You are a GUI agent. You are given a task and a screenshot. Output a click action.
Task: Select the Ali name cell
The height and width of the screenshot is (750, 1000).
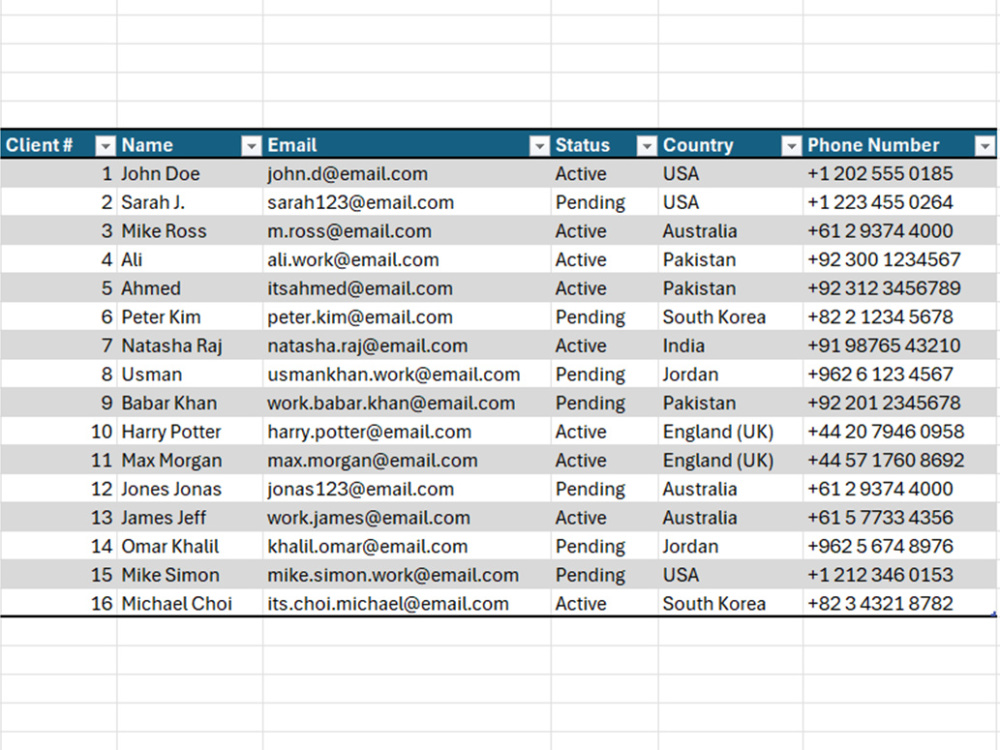click(x=189, y=260)
